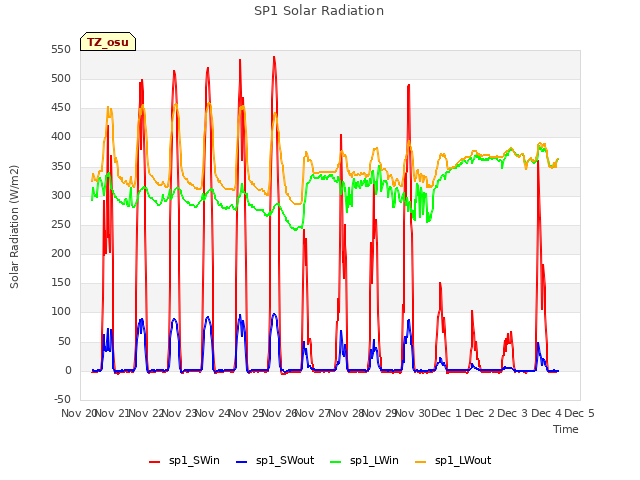Select the sp1_LWout legend label
The height and width of the screenshot is (480, 640).
coord(463,461)
